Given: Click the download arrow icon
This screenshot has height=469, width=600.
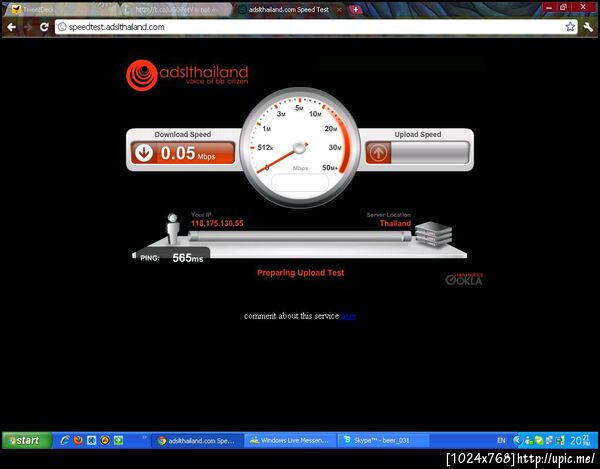Looking at the screenshot, I should point(144,153).
